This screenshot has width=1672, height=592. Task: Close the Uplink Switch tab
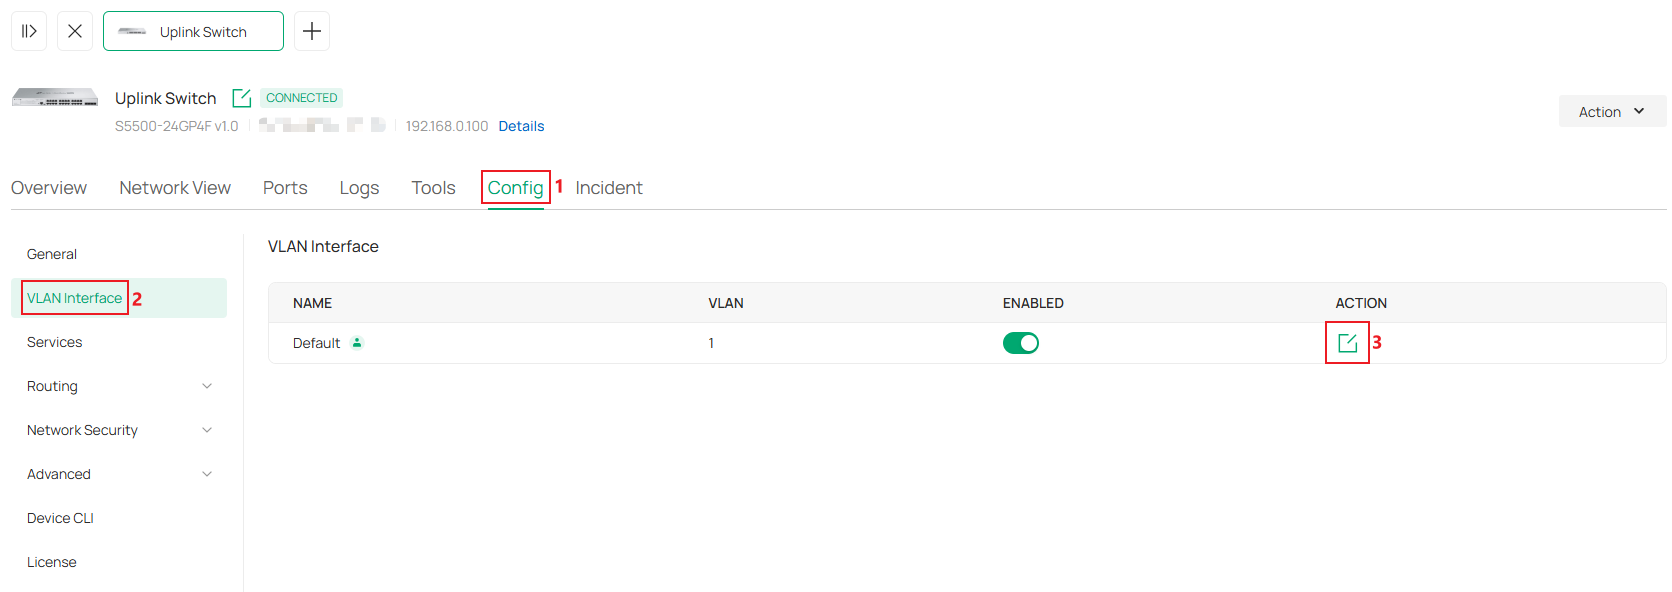pos(74,30)
